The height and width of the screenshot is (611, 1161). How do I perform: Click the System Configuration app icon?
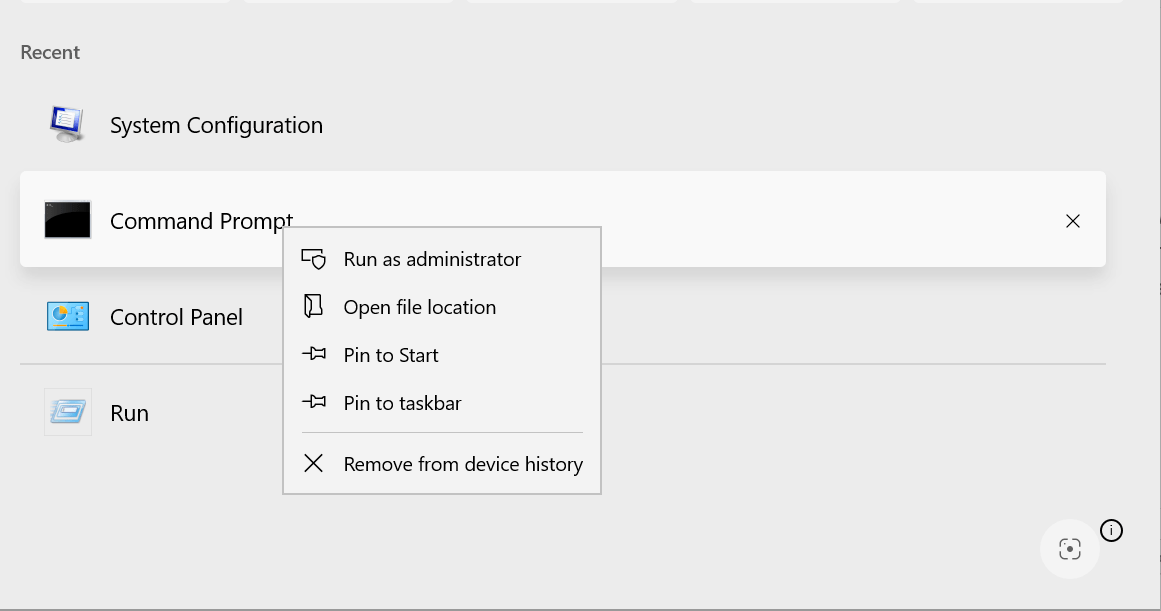tap(68, 124)
